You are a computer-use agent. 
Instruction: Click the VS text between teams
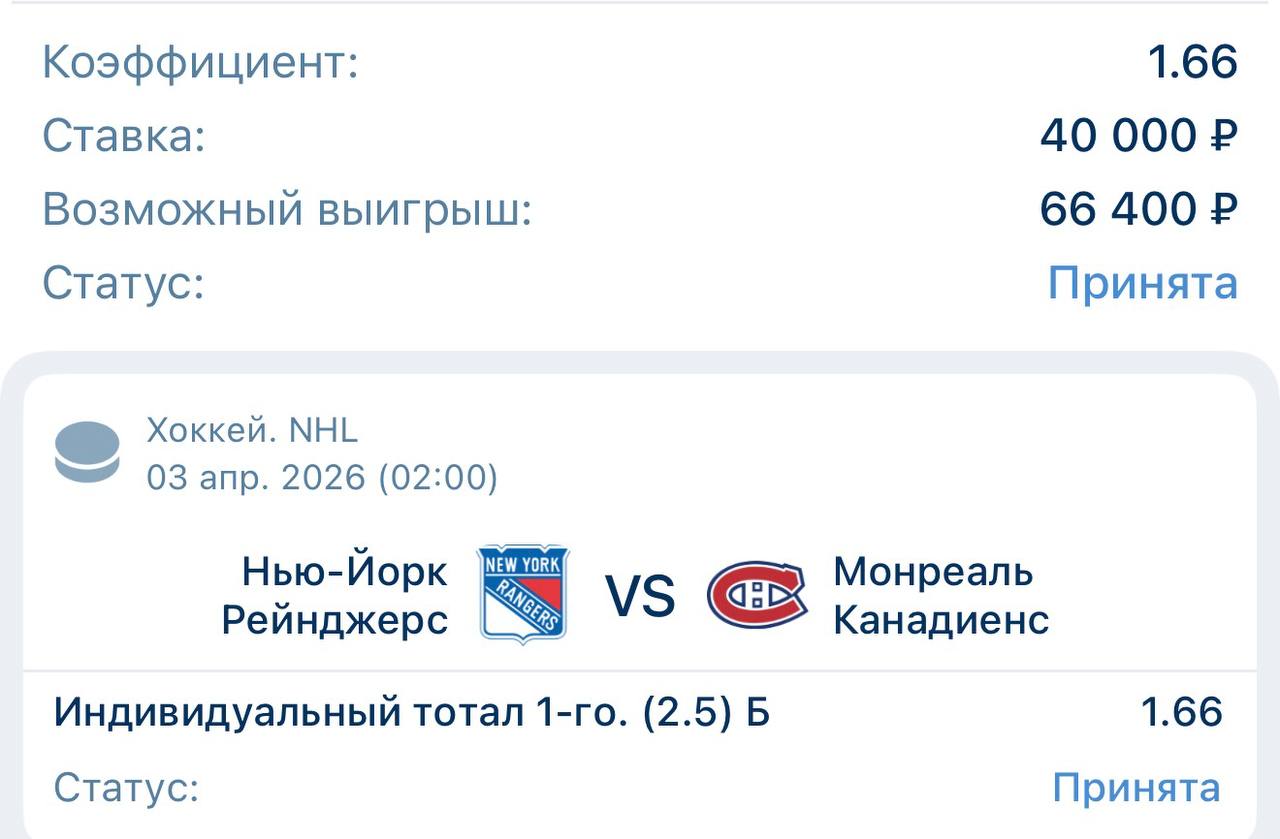coord(640,596)
